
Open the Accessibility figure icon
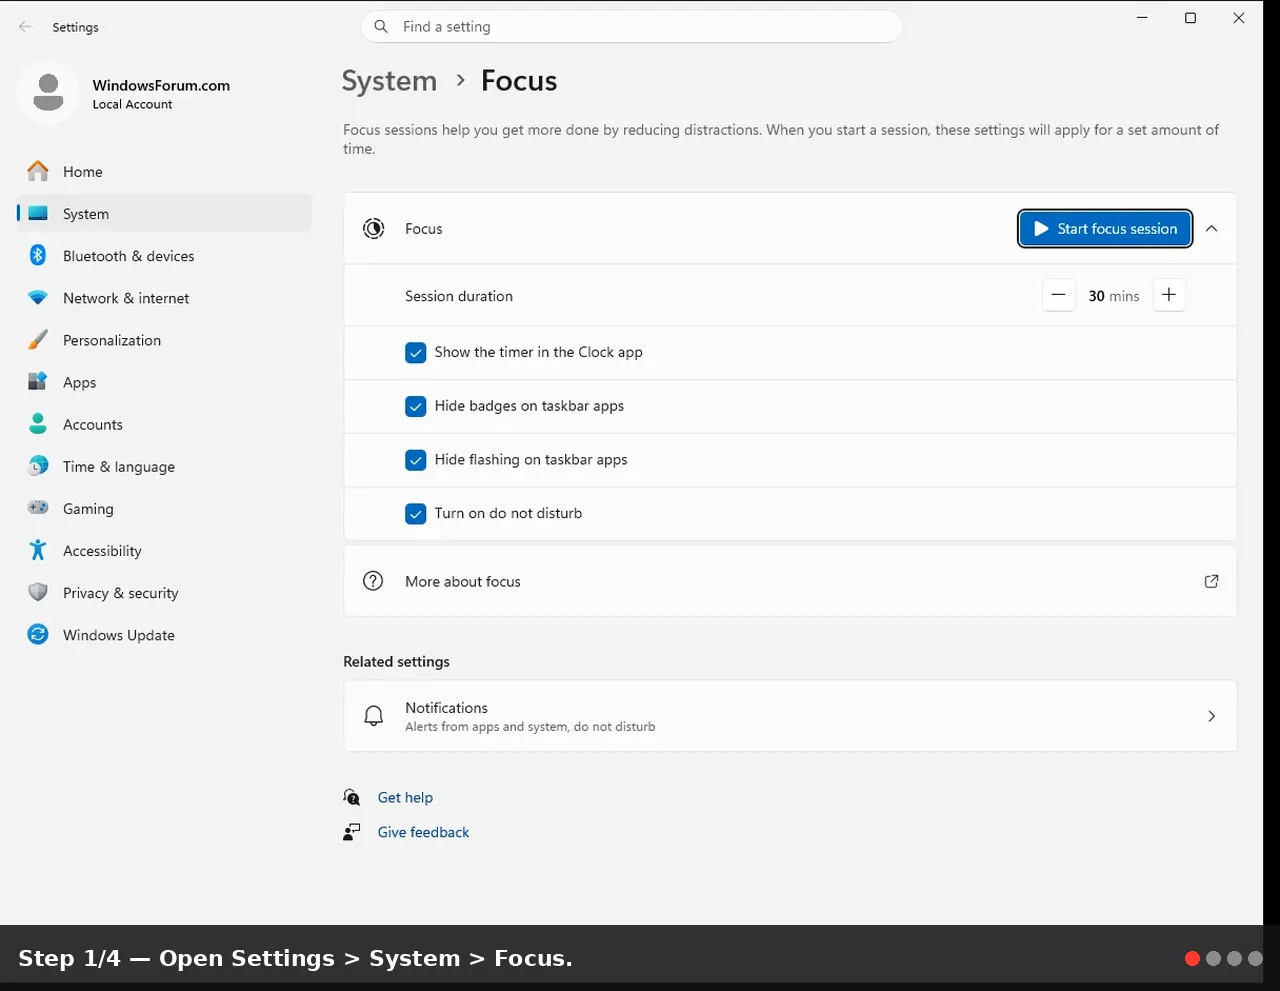[38, 550]
